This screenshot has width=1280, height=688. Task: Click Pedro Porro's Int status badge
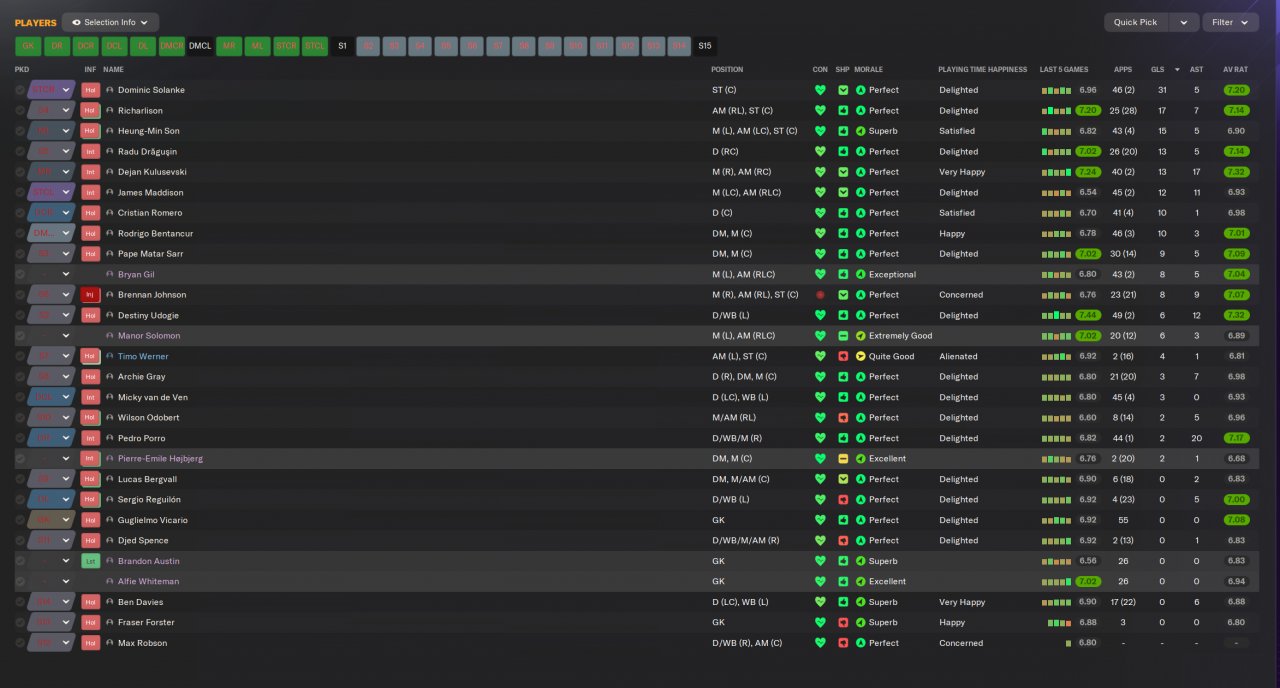click(90, 438)
